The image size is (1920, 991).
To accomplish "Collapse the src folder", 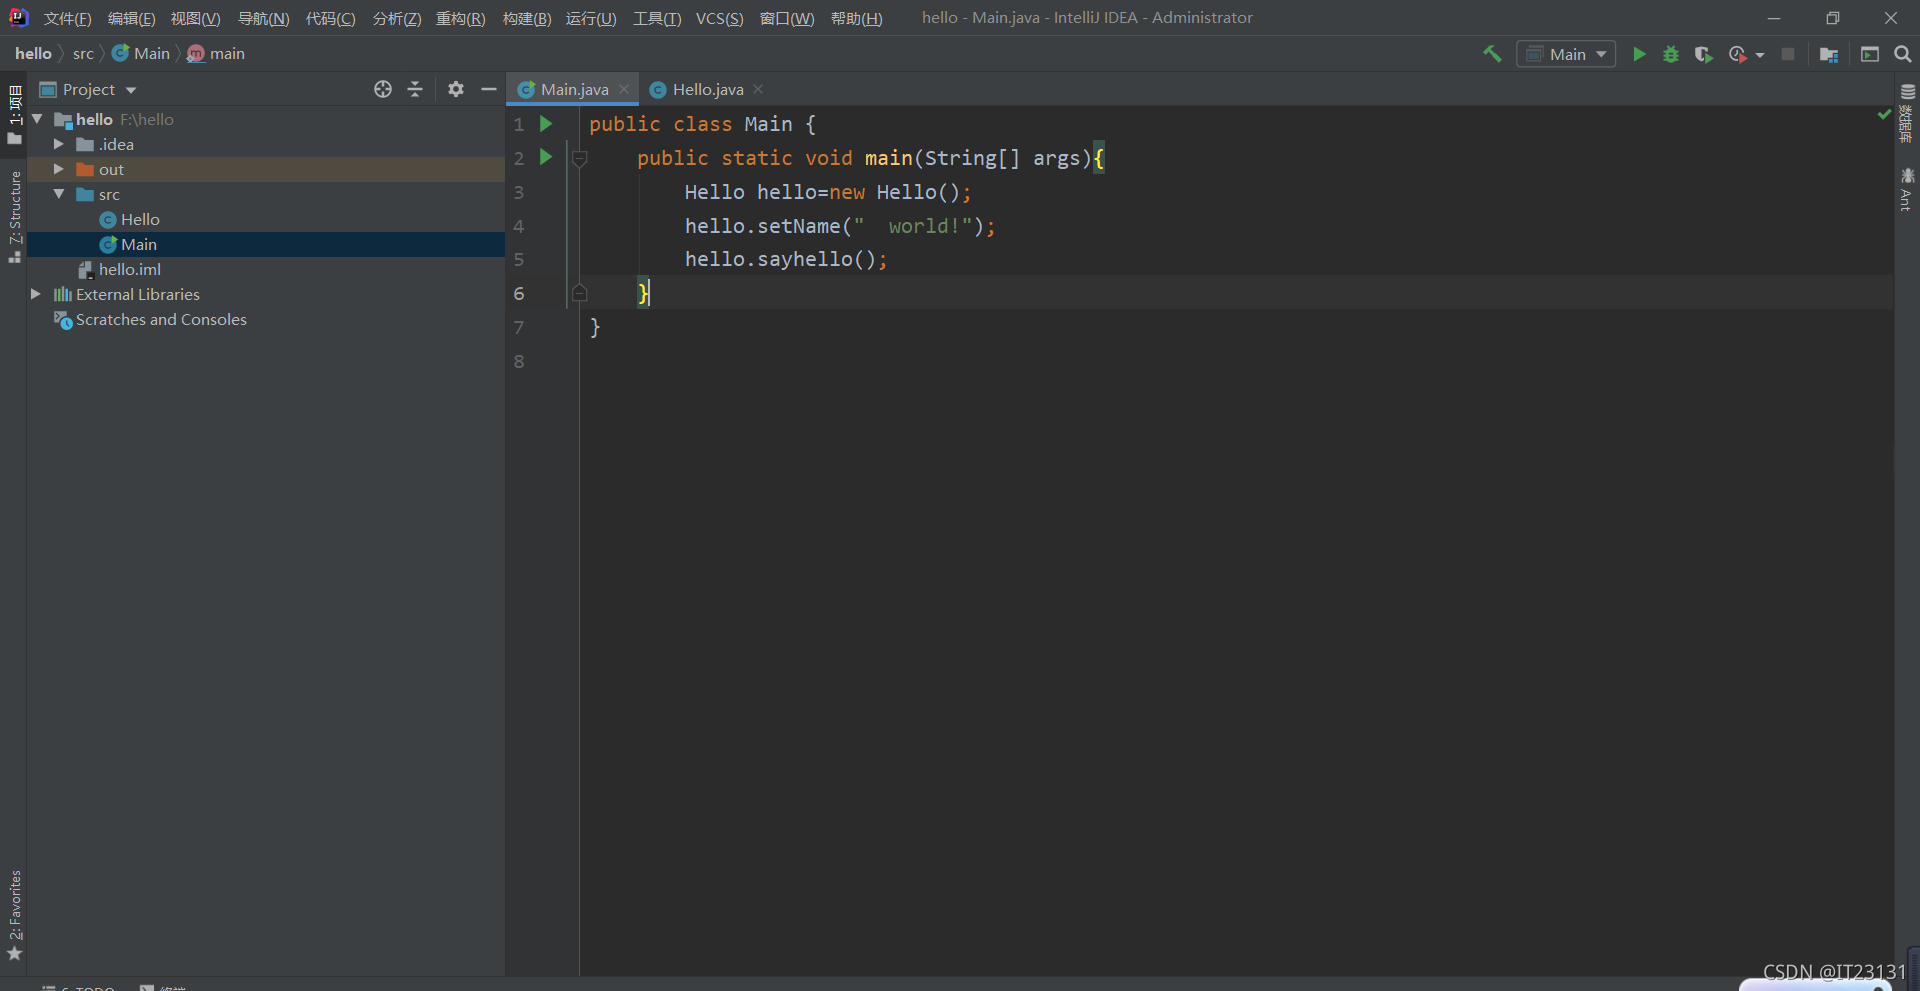I will 59,194.
